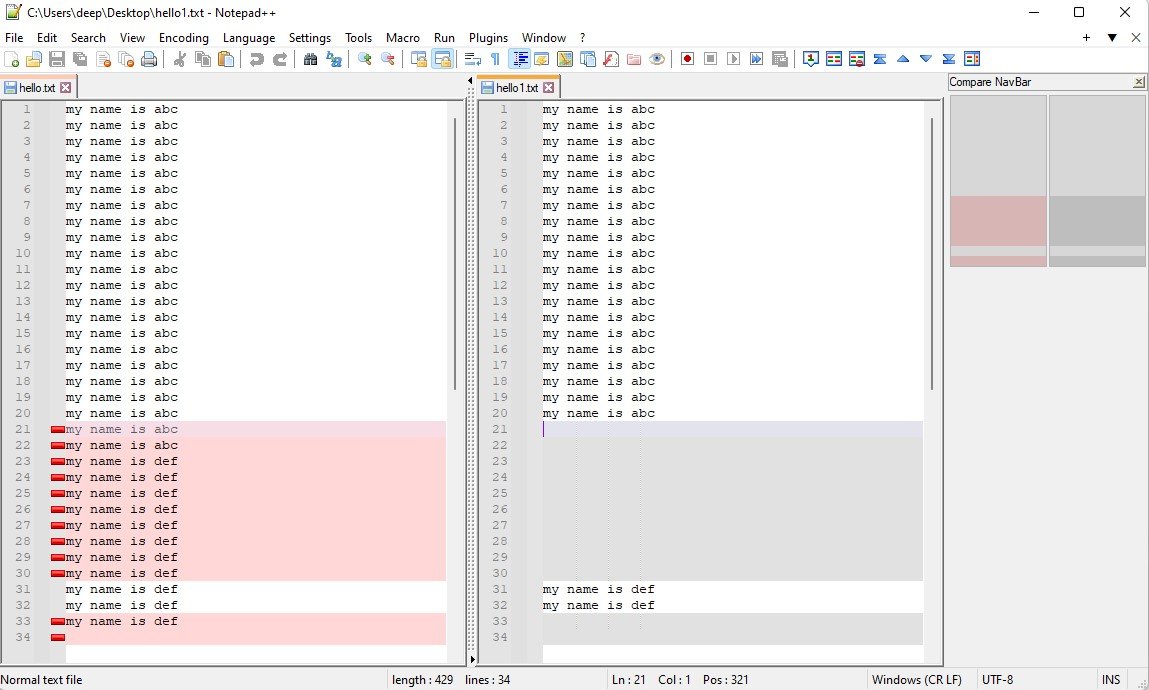This screenshot has width=1149, height=690.
Task: Click the Record Macro red dot icon
Action: (687, 59)
